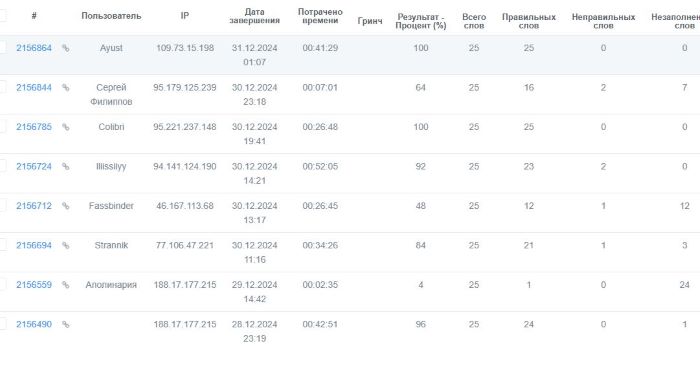
Task: Open result link 2156844
Action: click(x=34, y=87)
